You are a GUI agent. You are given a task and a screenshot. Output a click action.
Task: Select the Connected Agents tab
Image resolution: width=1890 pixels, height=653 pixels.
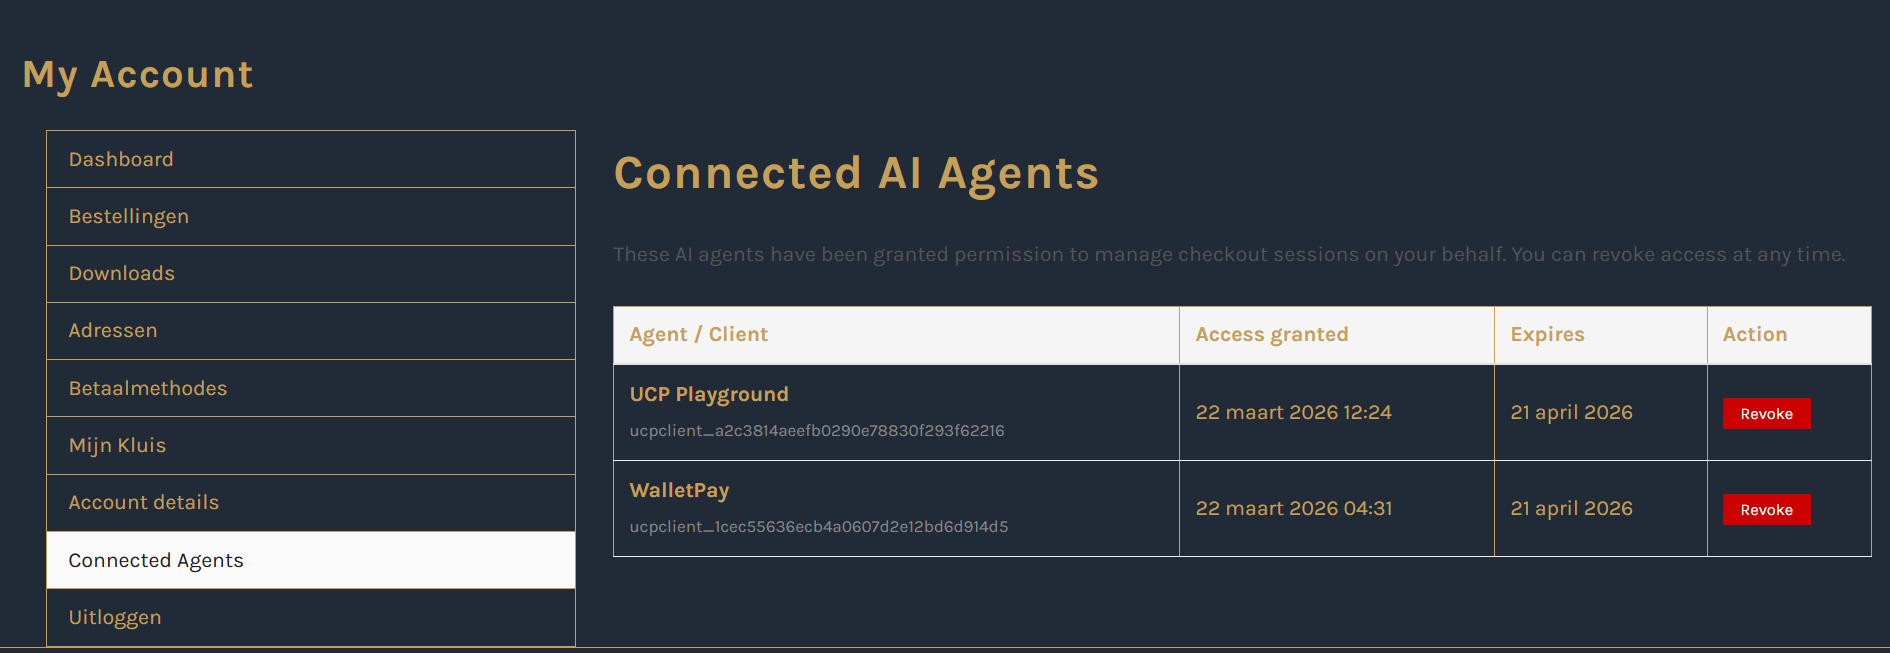click(x=155, y=560)
